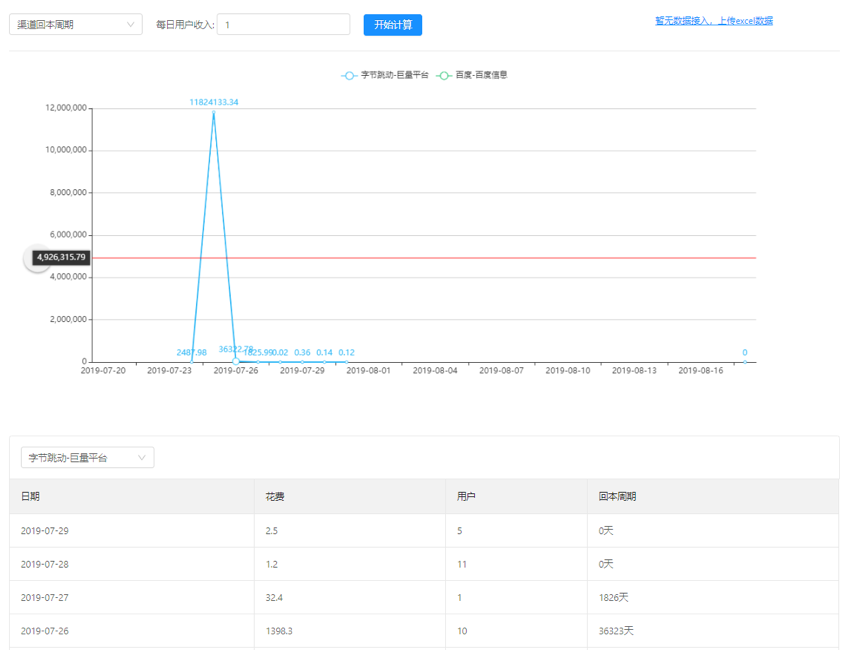Image resolution: width=843 pixels, height=650 pixels.
Task: Click the 回本周期 column header
Action: coord(617,497)
